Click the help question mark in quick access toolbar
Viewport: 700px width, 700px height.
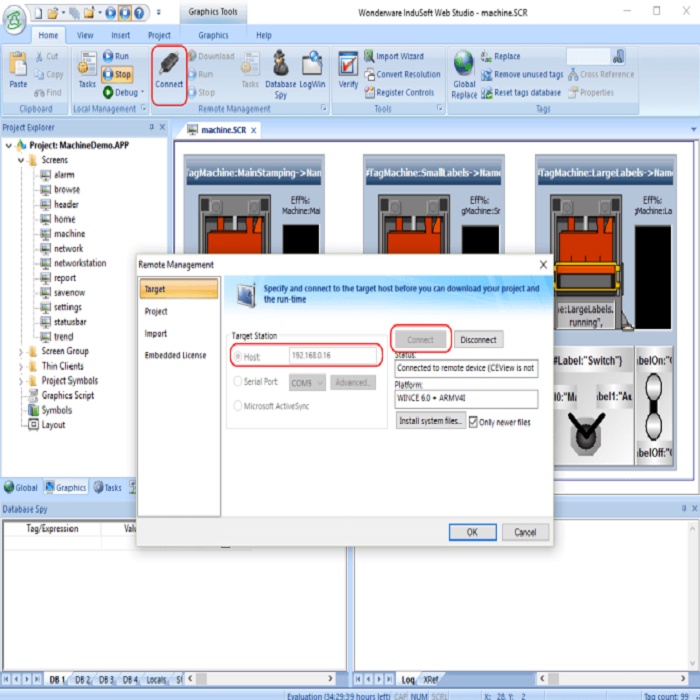(x=139, y=13)
